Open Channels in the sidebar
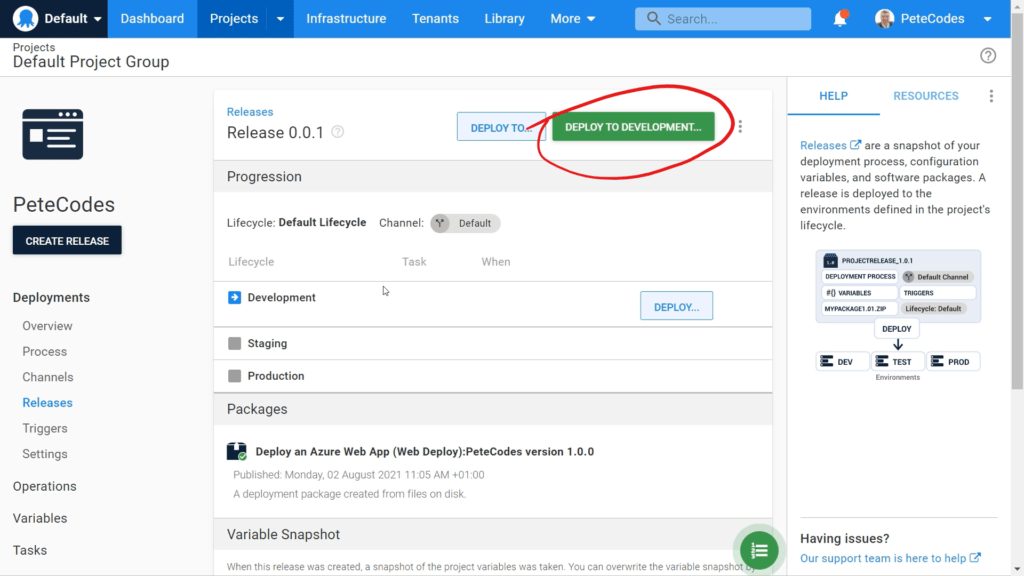 (x=48, y=377)
